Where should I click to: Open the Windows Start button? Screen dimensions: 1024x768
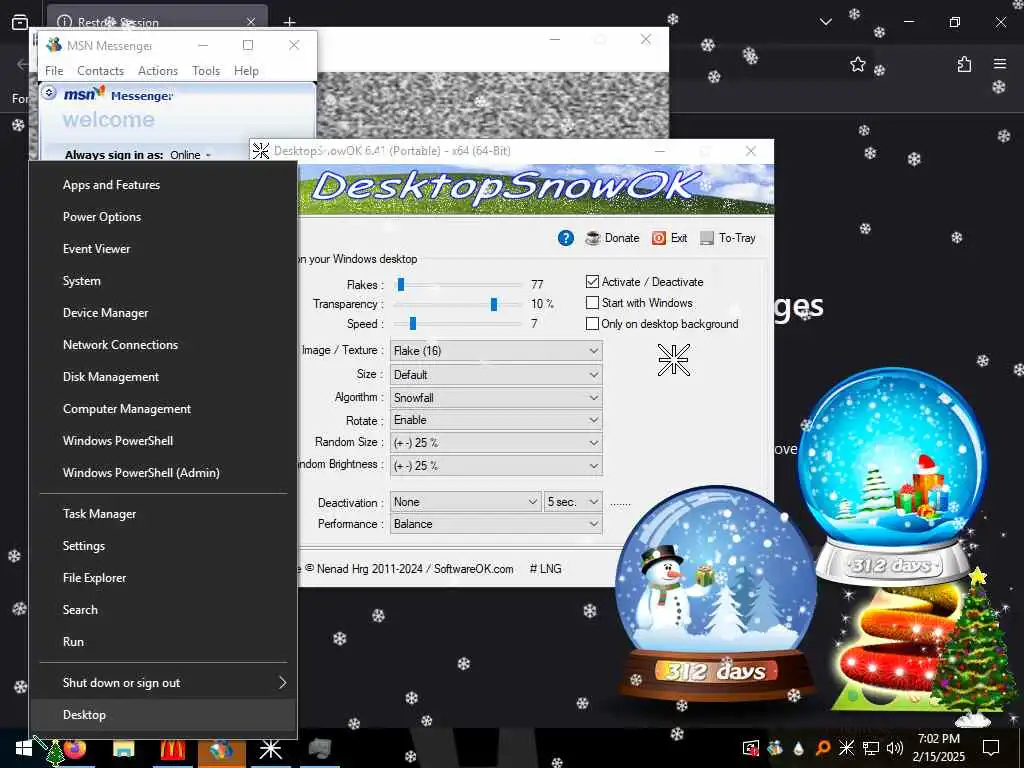[x=24, y=748]
